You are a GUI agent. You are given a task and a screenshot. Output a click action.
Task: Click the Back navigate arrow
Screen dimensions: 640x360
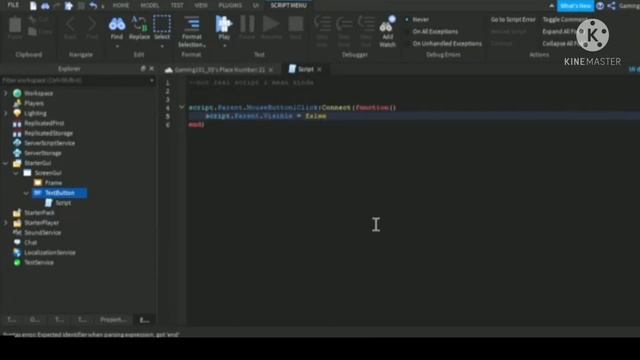click(x=70, y=24)
